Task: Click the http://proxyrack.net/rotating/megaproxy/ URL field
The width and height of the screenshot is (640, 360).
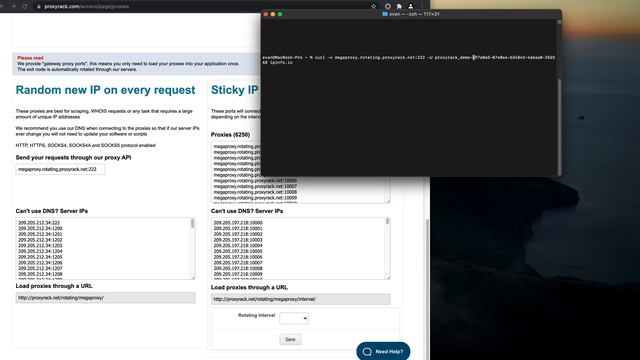Action: tap(105, 298)
